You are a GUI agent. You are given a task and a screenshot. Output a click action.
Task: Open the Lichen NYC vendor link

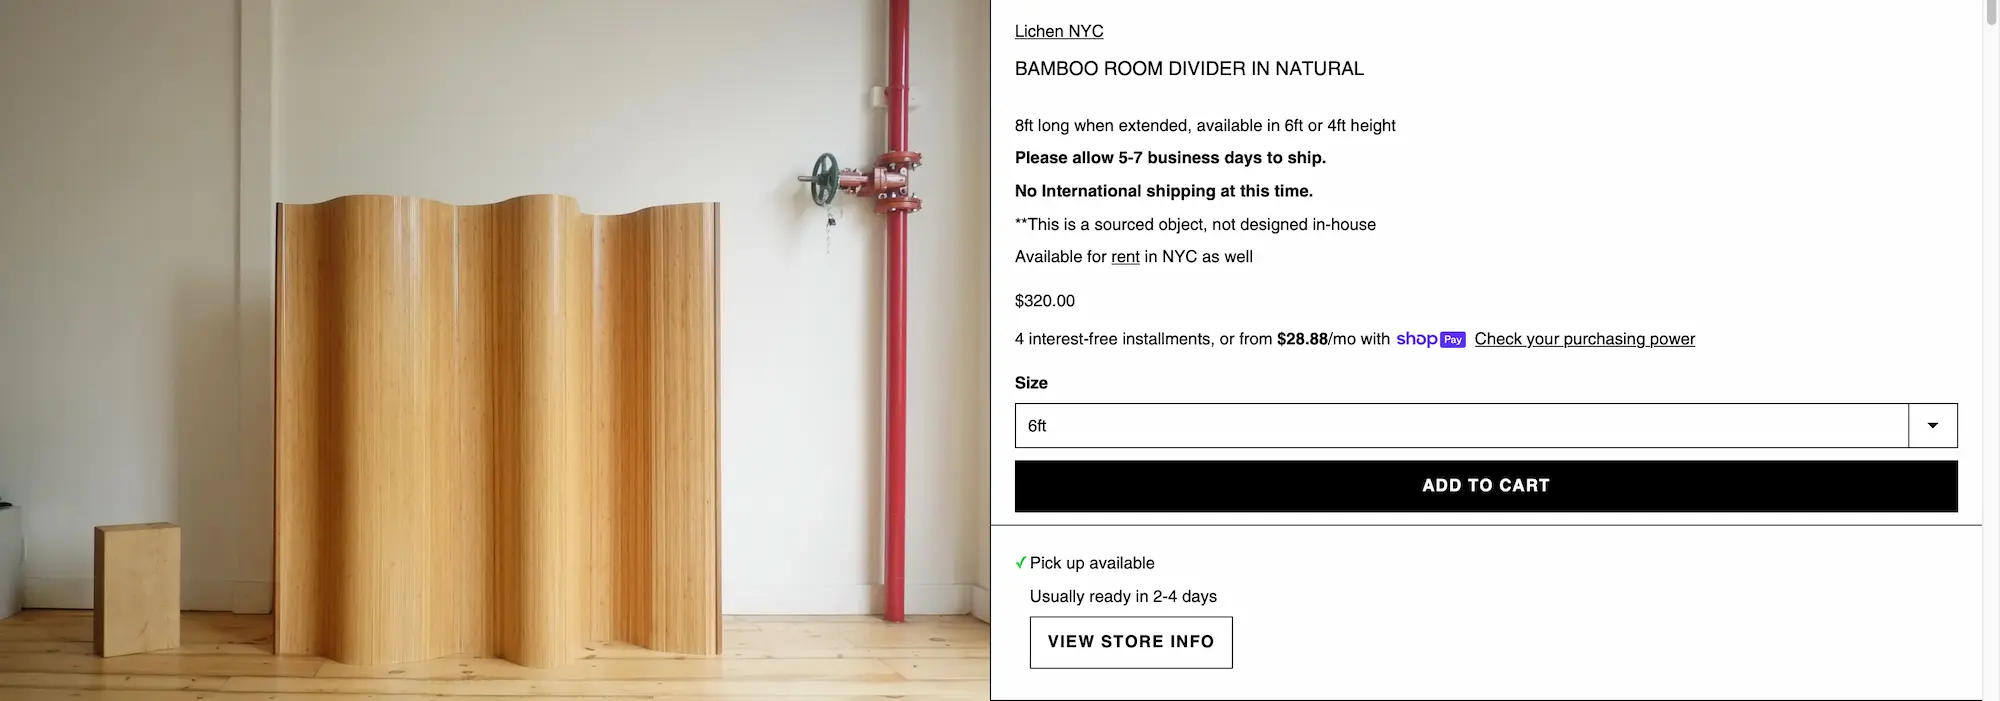pyautogui.click(x=1059, y=32)
